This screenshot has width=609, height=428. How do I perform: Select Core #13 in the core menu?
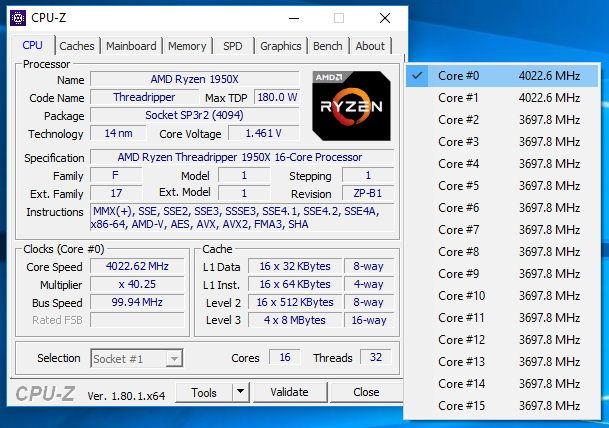tap(502, 362)
